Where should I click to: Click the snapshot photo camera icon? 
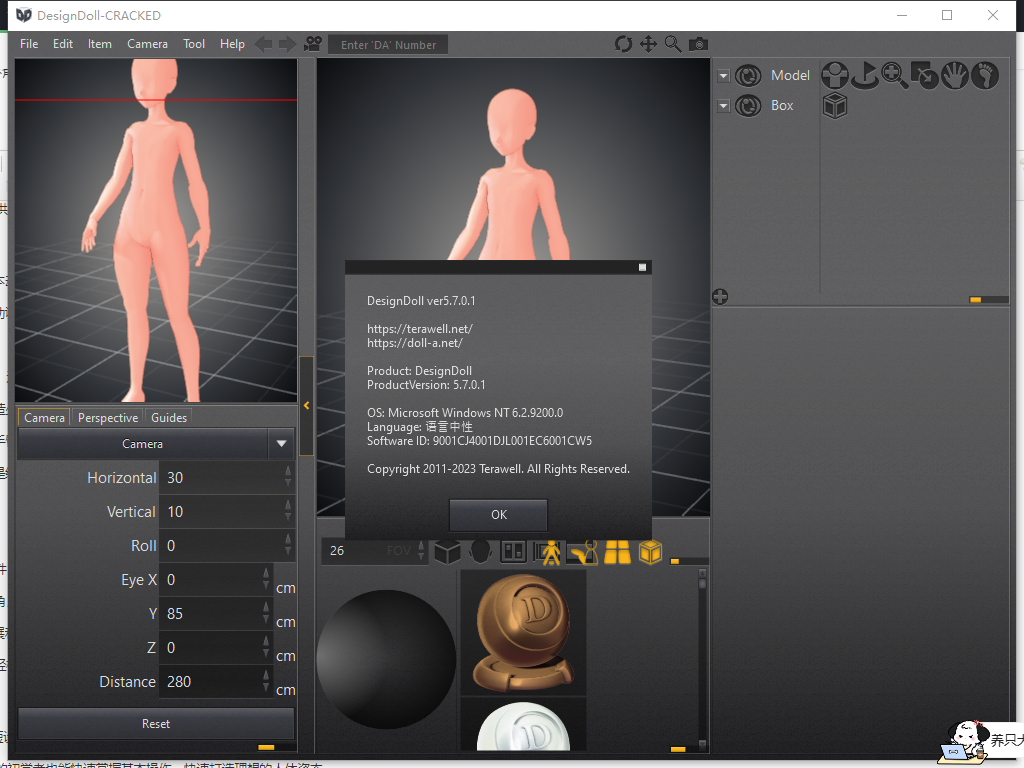coord(699,44)
